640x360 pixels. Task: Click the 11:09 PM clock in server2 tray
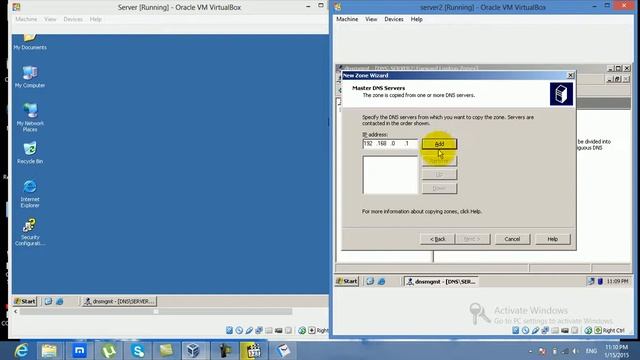(617, 281)
